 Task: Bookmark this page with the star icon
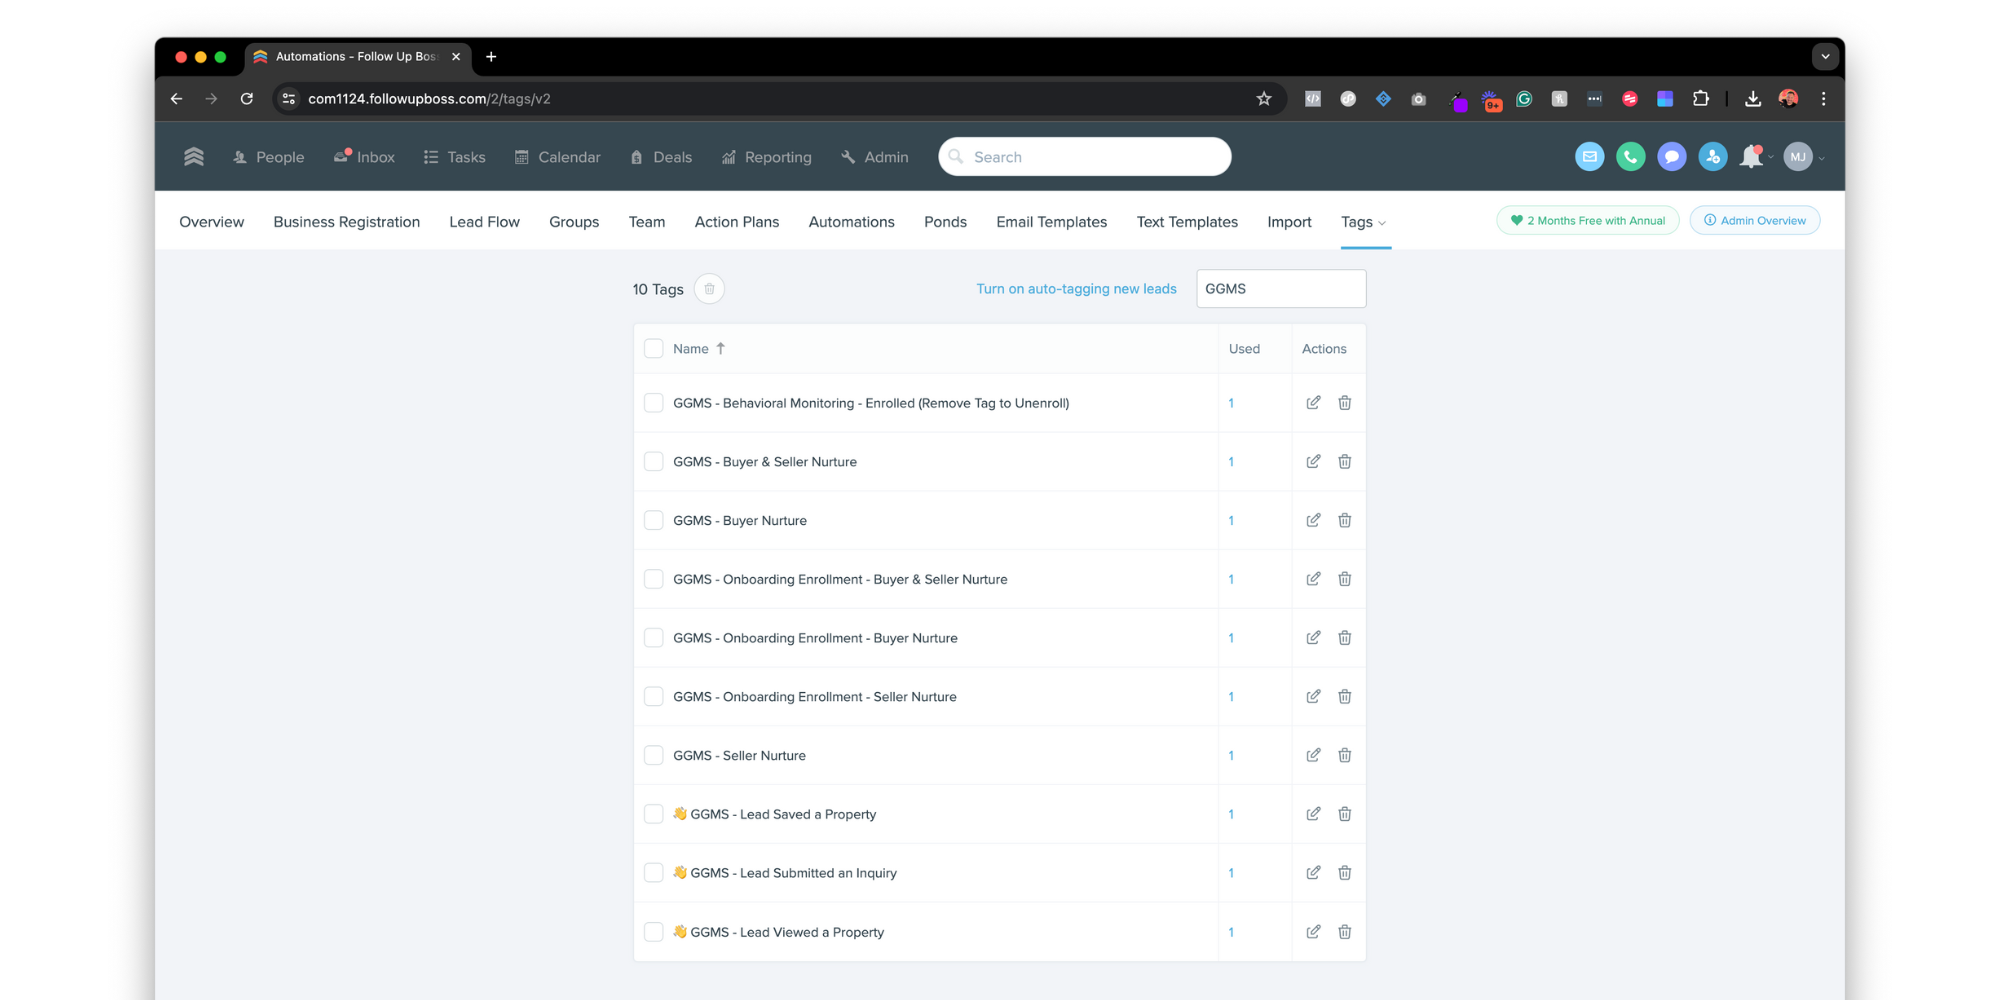[x=1264, y=99]
